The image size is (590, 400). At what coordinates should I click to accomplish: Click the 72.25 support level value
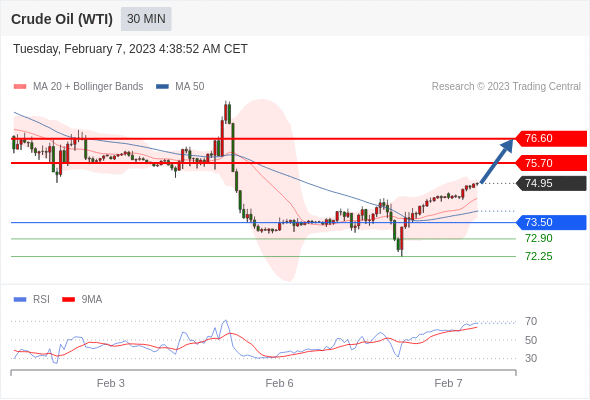click(x=539, y=256)
